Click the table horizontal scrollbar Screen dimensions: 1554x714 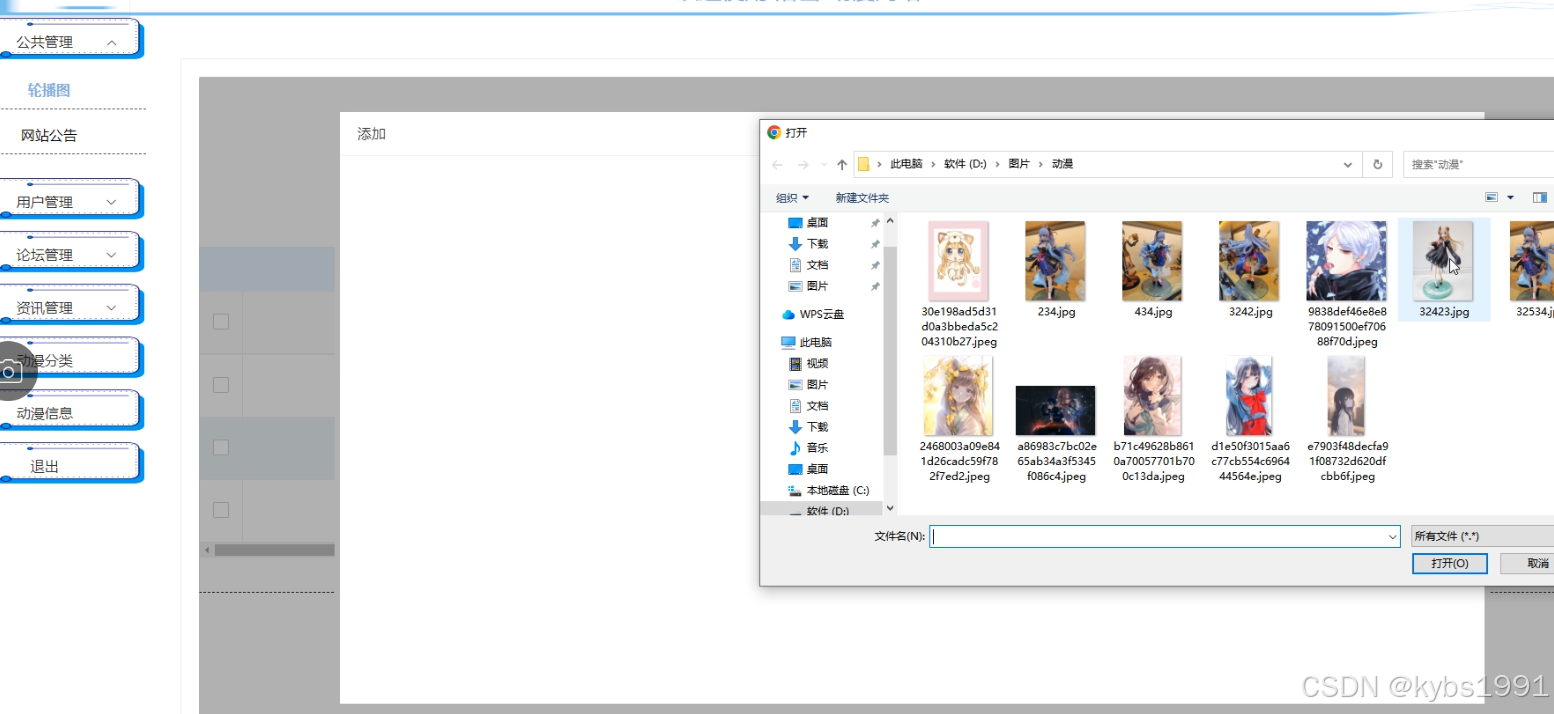(x=274, y=550)
